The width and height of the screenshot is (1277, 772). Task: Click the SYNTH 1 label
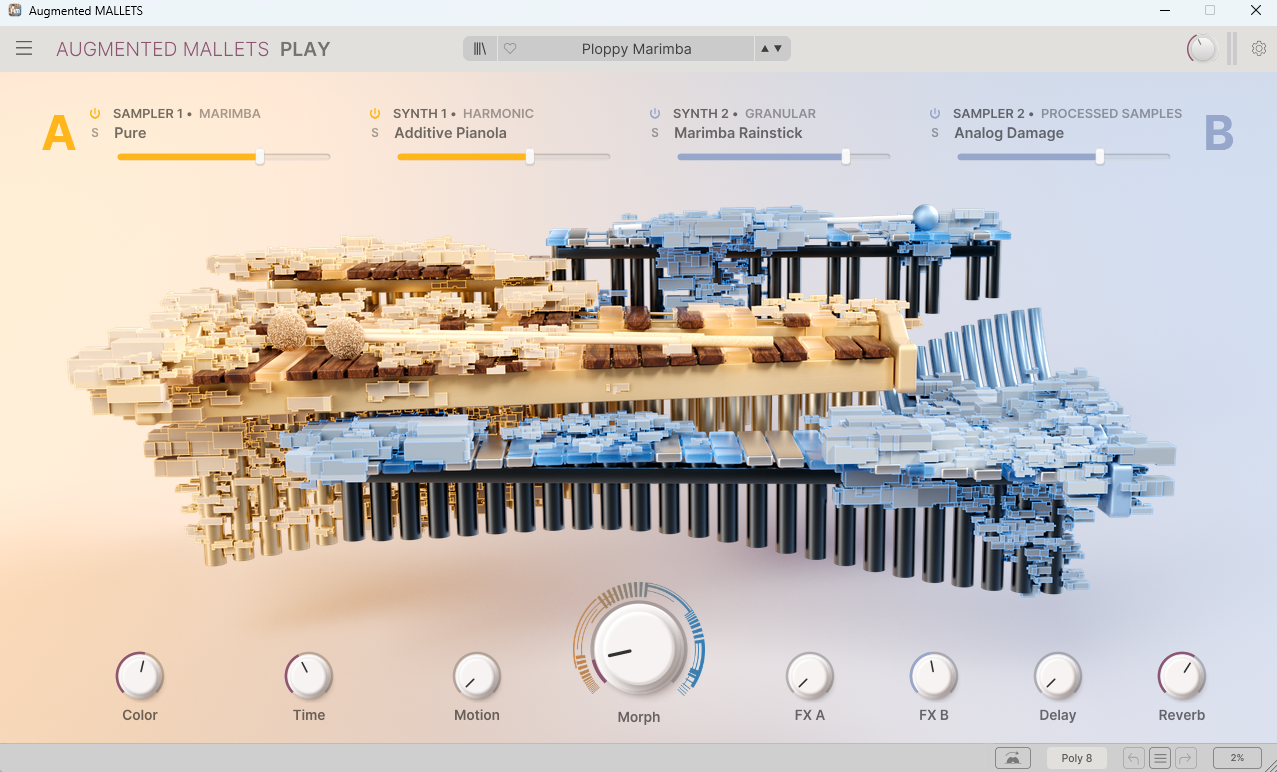[x=421, y=114]
